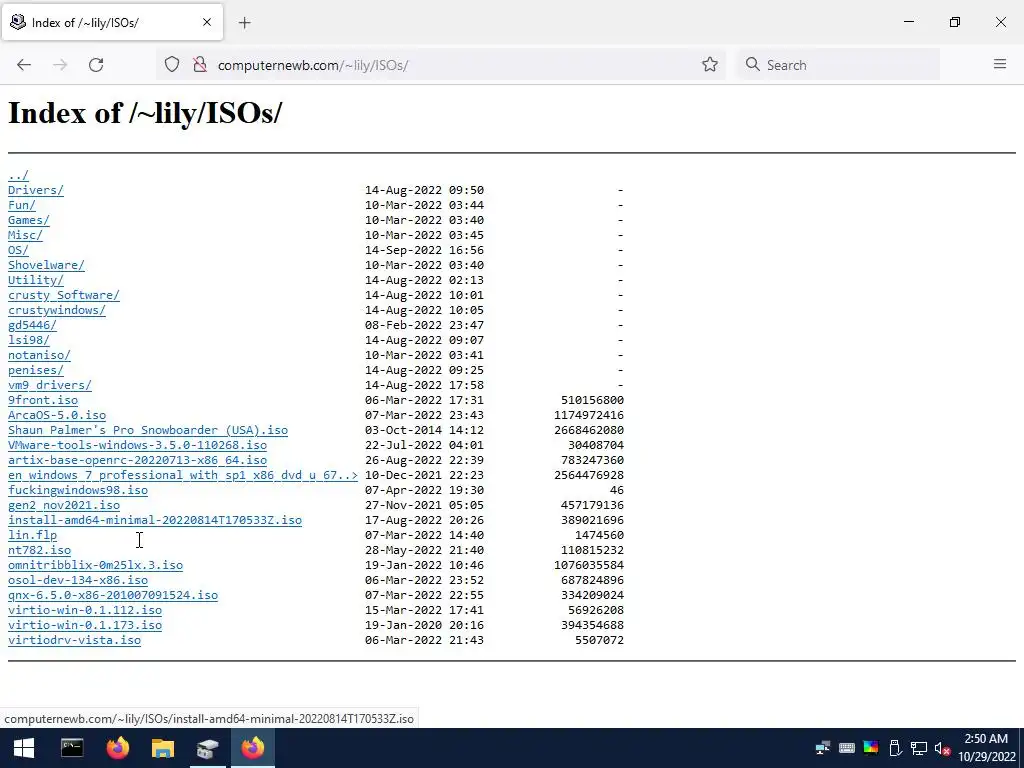Open File Explorer from the taskbar
1024x768 pixels.
163,748
